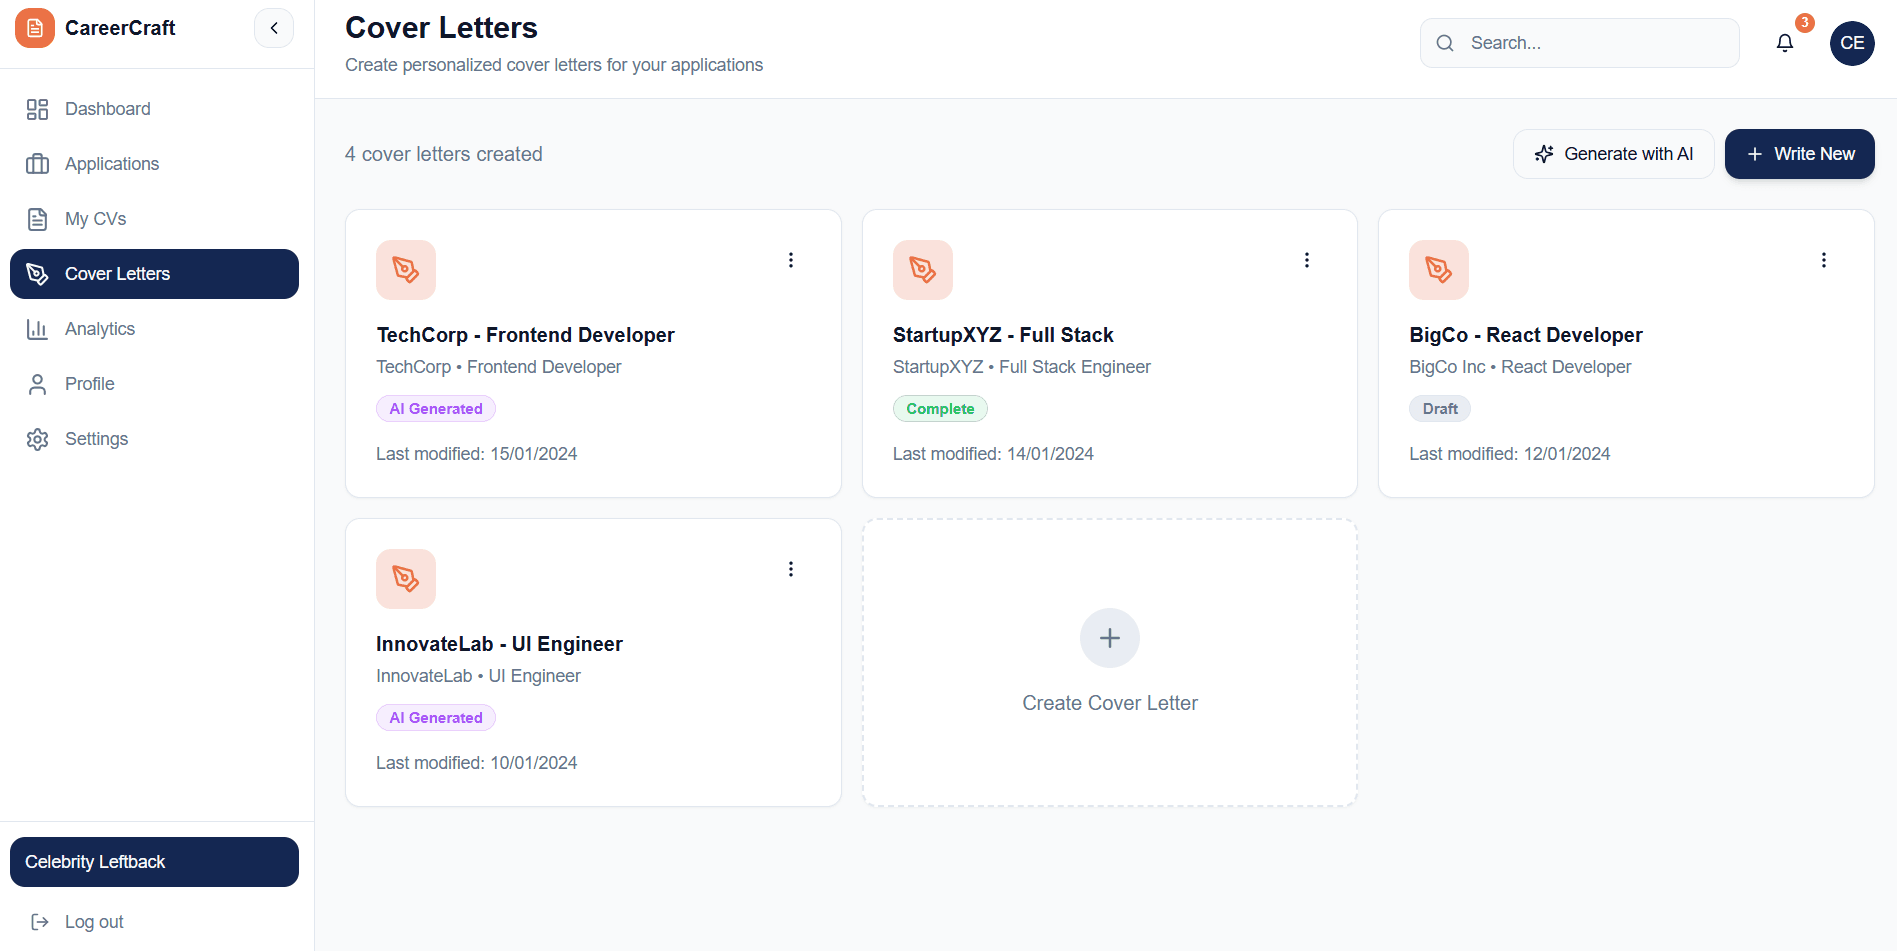
Task: Open StartupXYZ - Full Stack cover letter title
Action: 1003,335
